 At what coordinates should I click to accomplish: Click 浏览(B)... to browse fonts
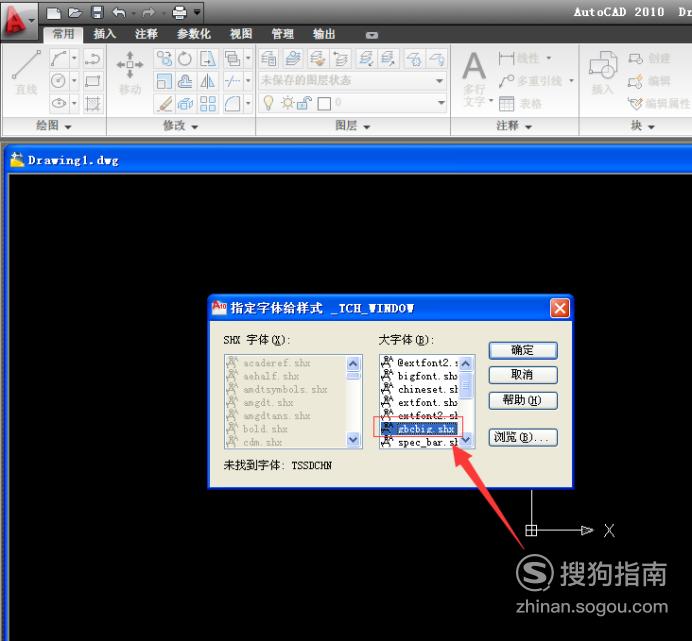coord(523,437)
